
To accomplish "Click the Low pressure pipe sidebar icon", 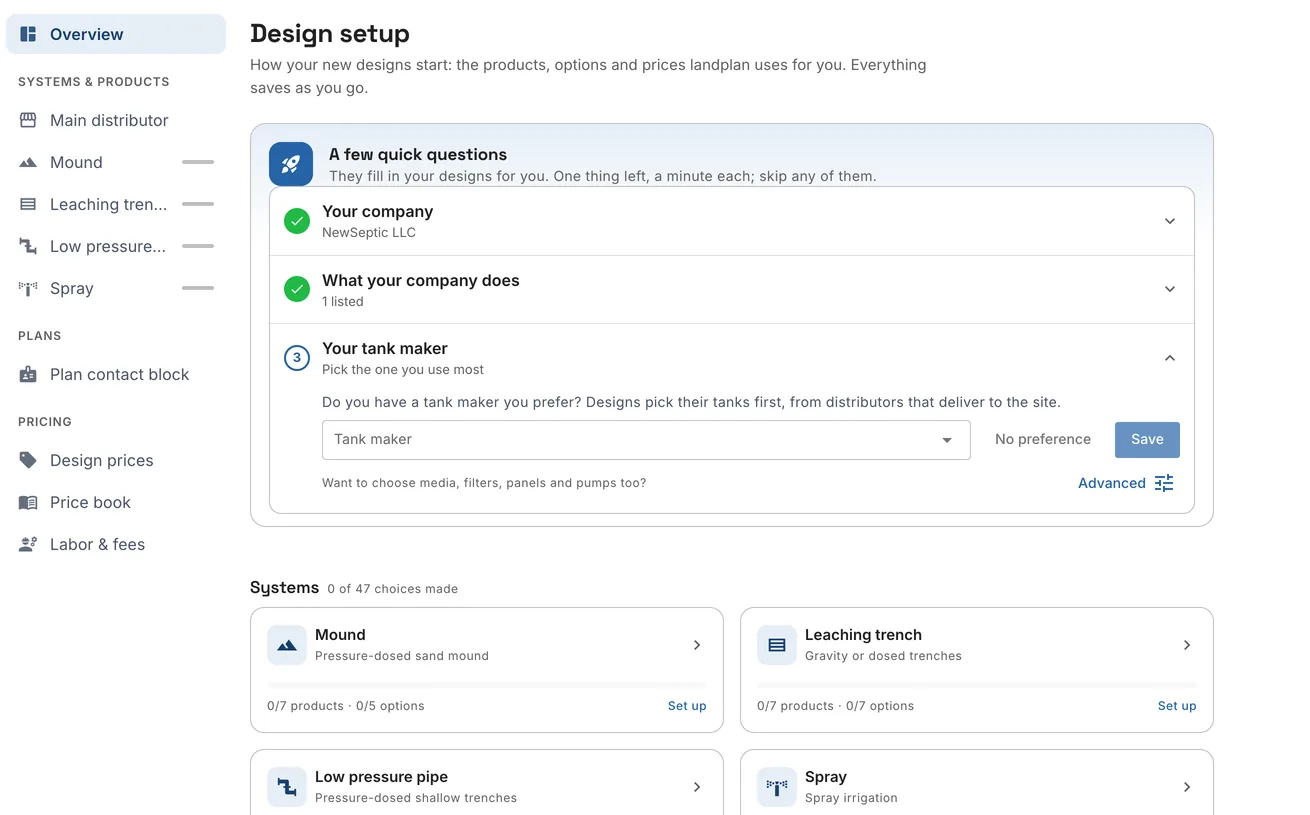I will 28,246.
